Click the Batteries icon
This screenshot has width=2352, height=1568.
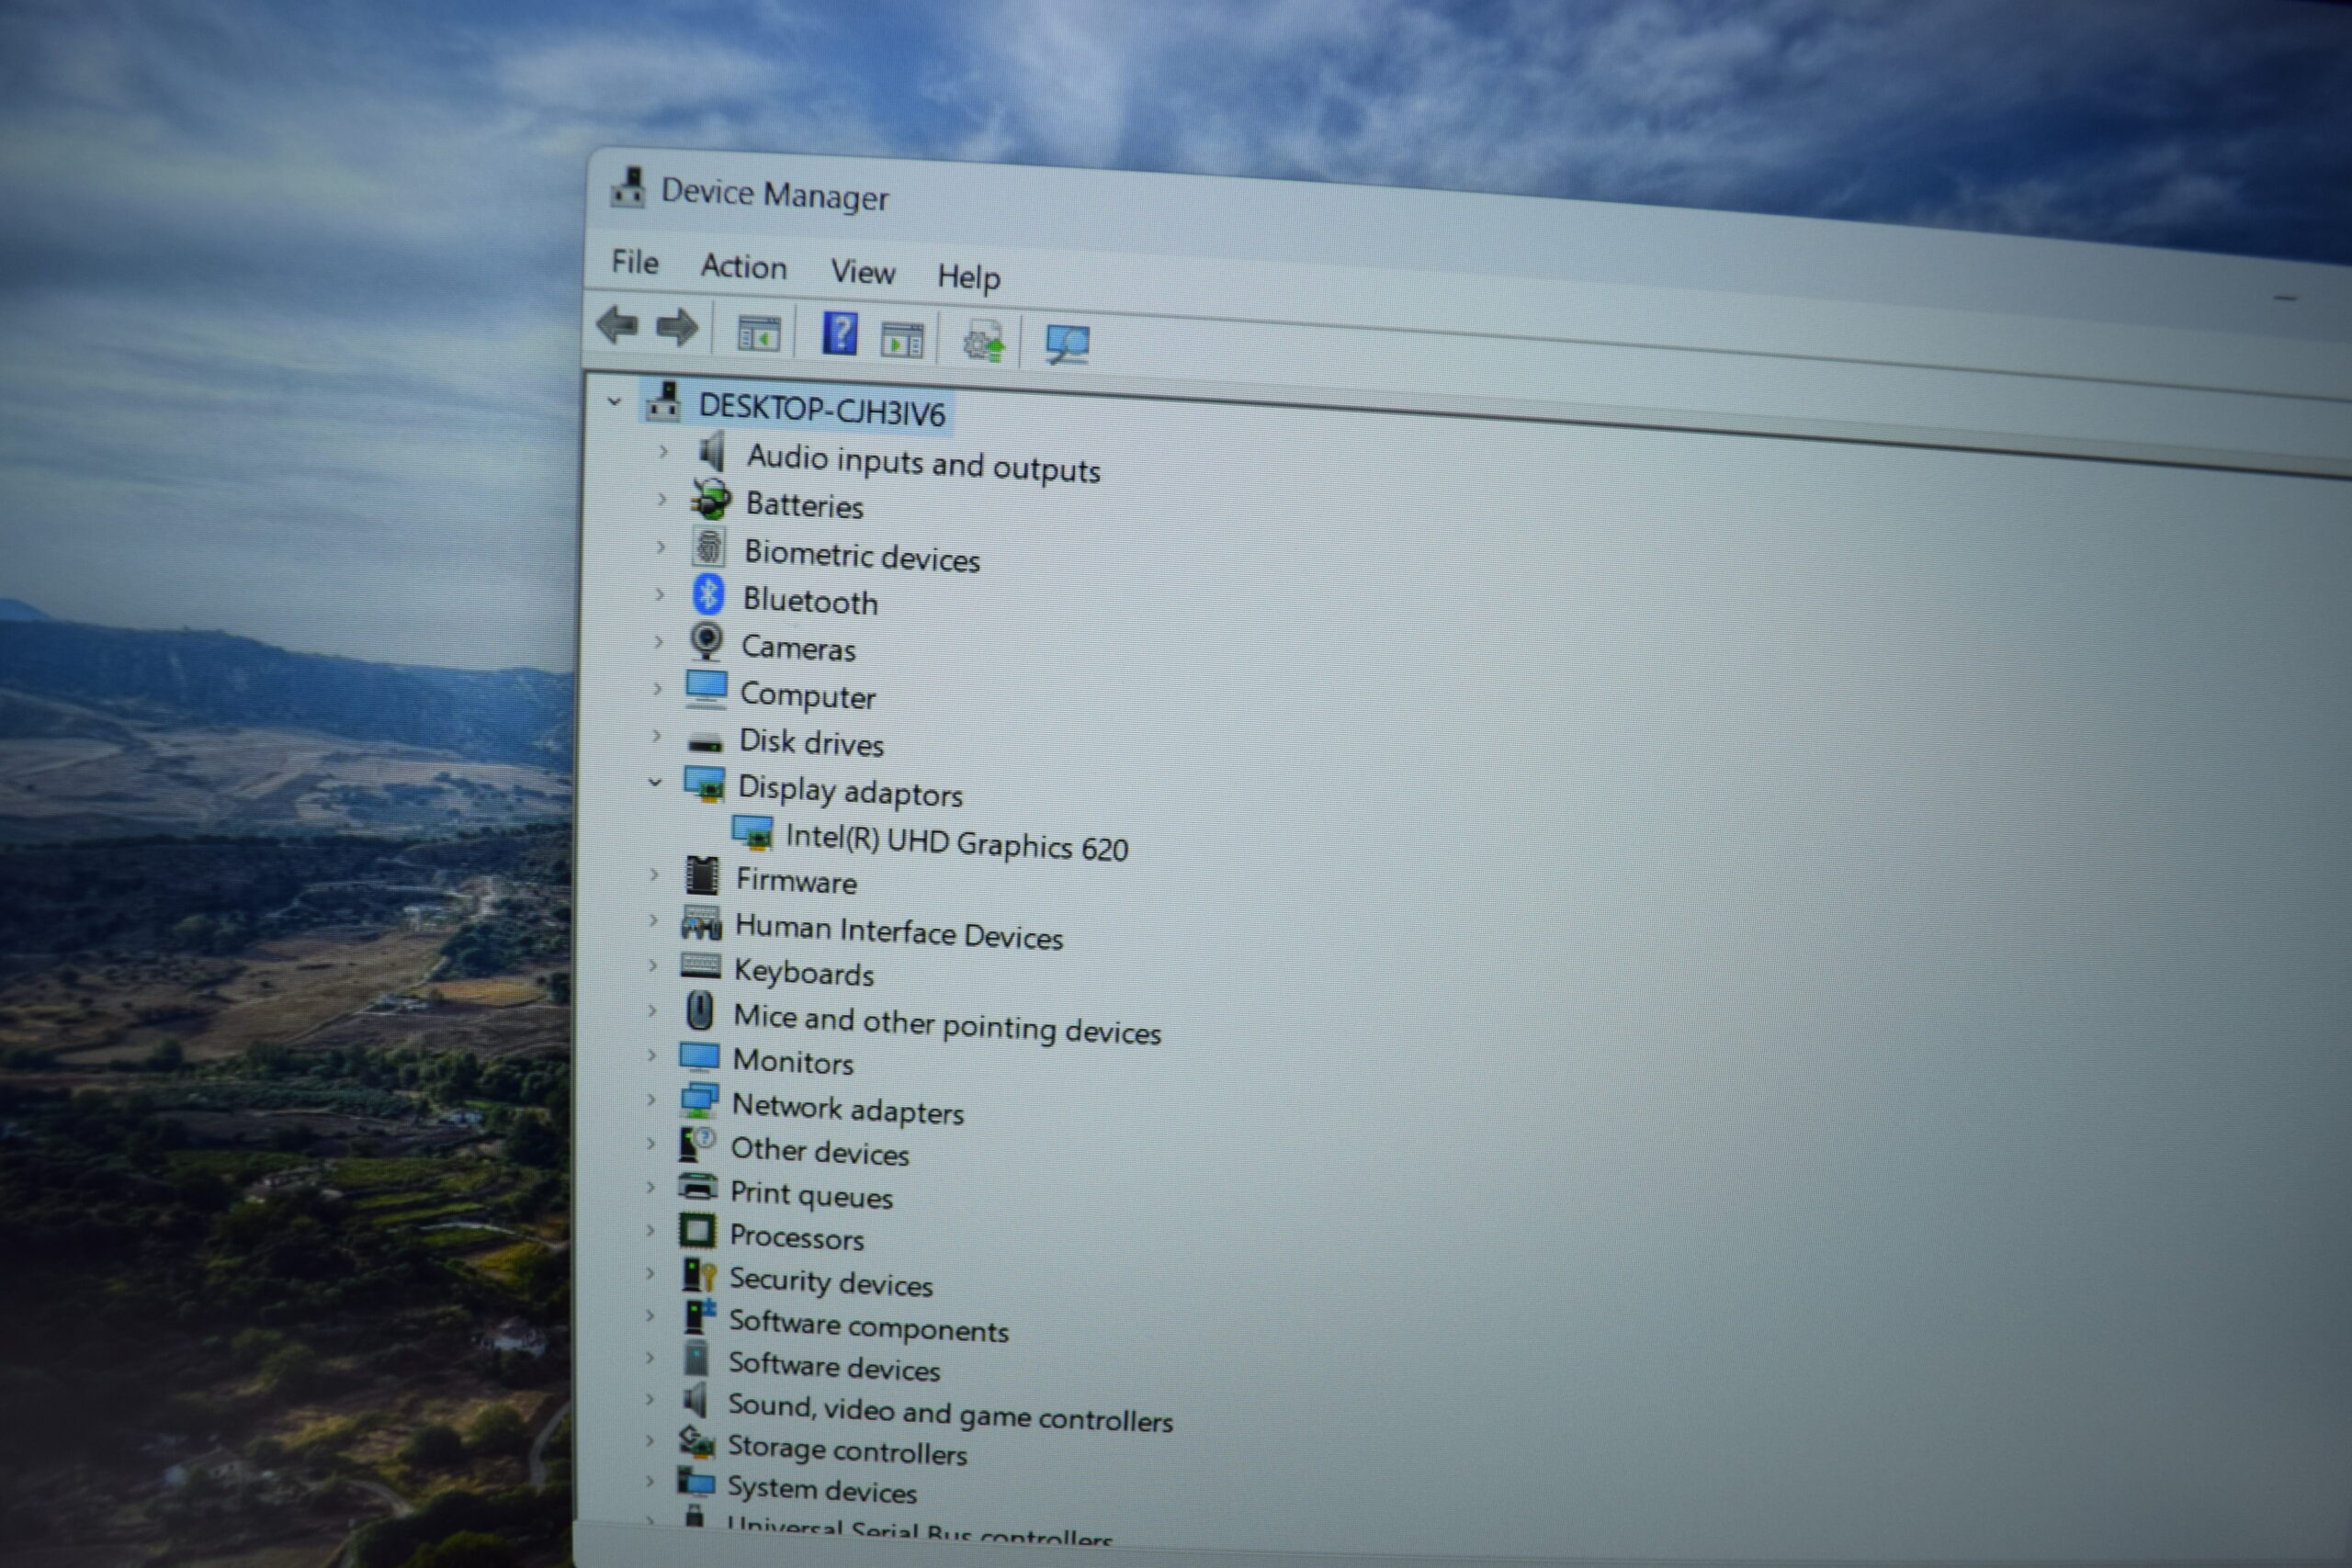point(711,499)
